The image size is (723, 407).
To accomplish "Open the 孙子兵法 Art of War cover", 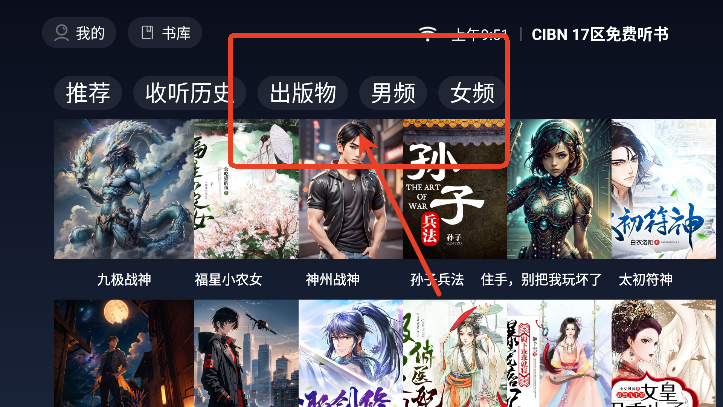I will tap(455, 189).
